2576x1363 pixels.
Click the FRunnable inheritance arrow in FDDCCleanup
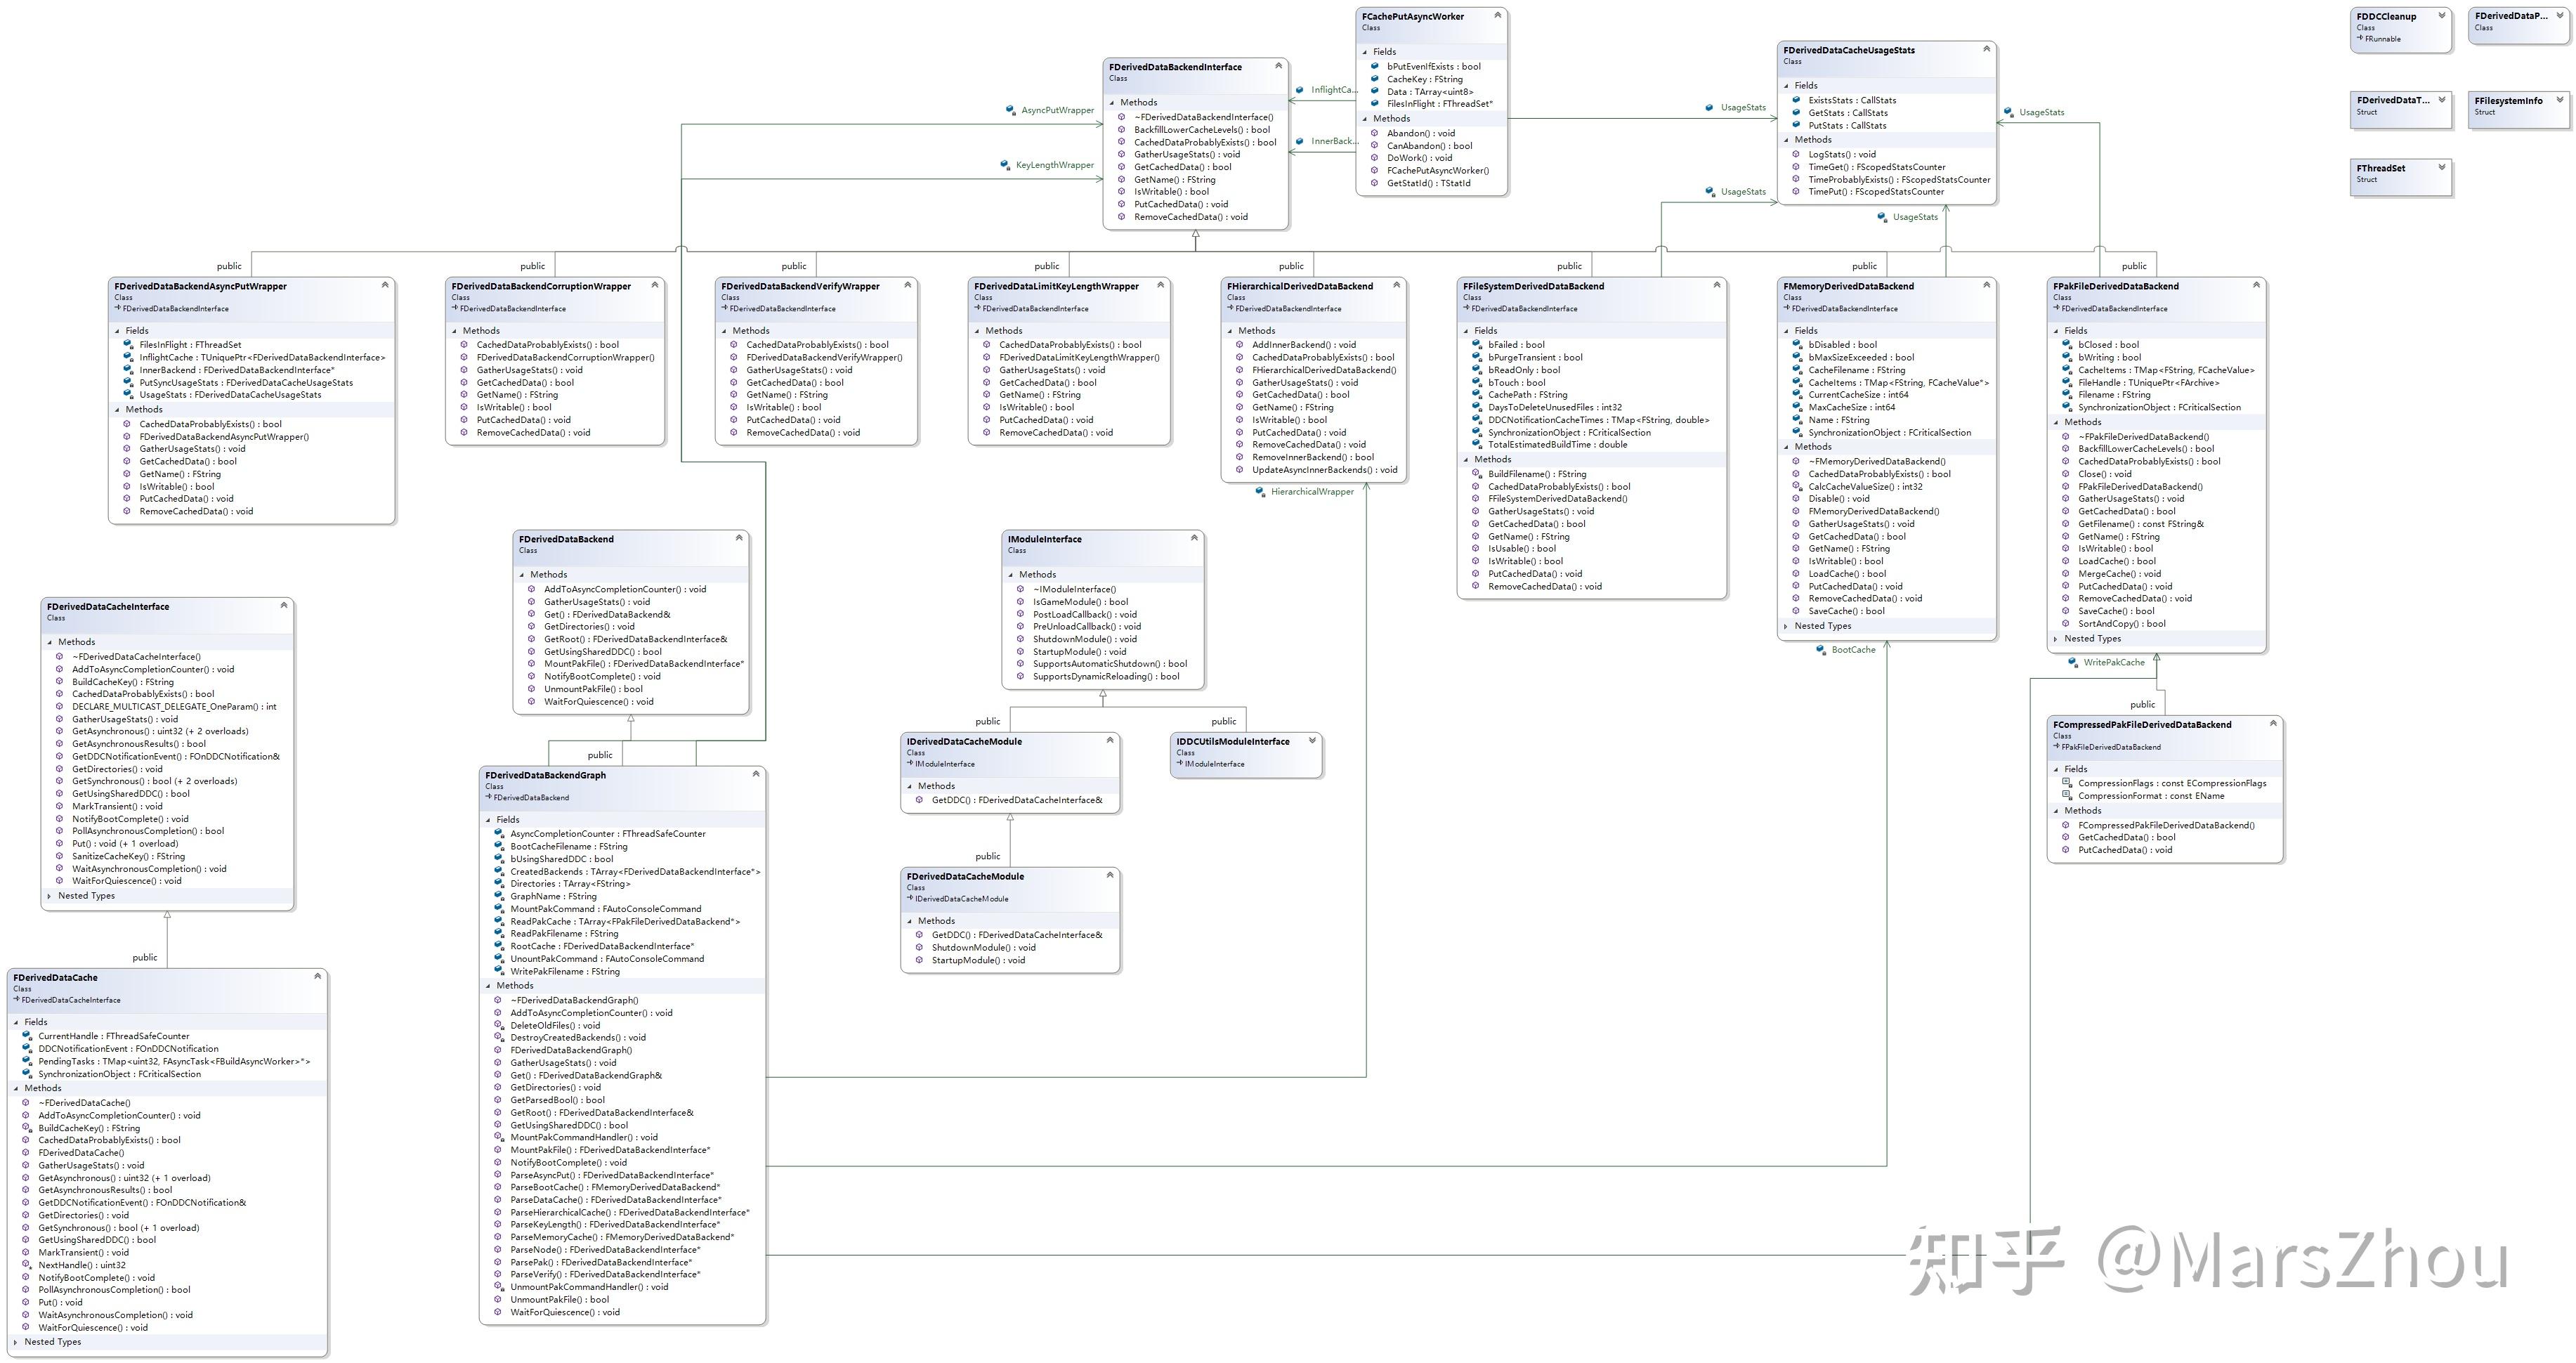tap(2359, 39)
